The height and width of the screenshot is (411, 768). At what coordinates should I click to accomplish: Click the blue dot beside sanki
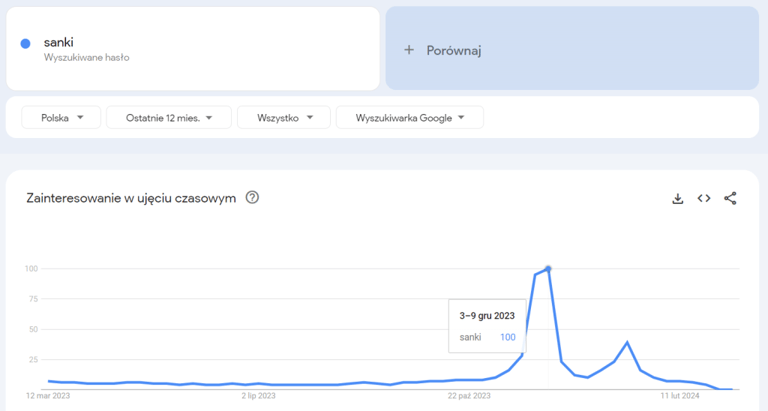click(25, 43)
